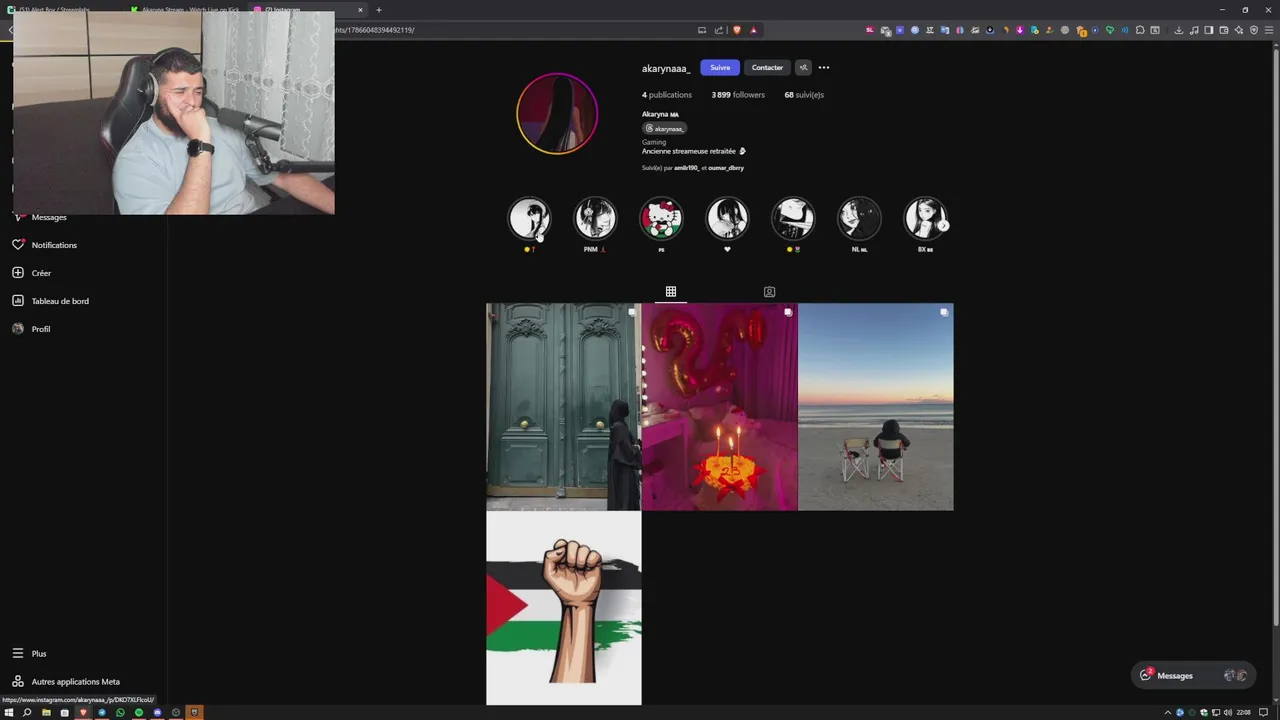The image size is (1280, 720).
Task: Open the Messages item in the Instagram sidebar
Action: click(x=40, y=217)
